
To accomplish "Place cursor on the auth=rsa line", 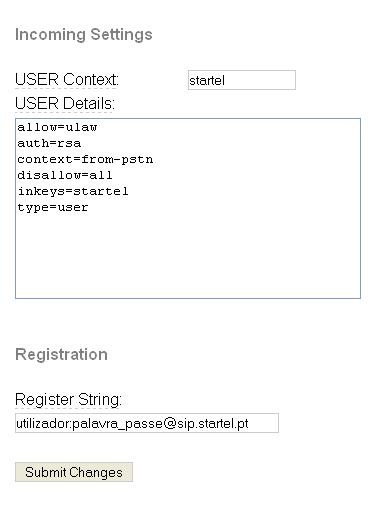I will tap(49, 143).
